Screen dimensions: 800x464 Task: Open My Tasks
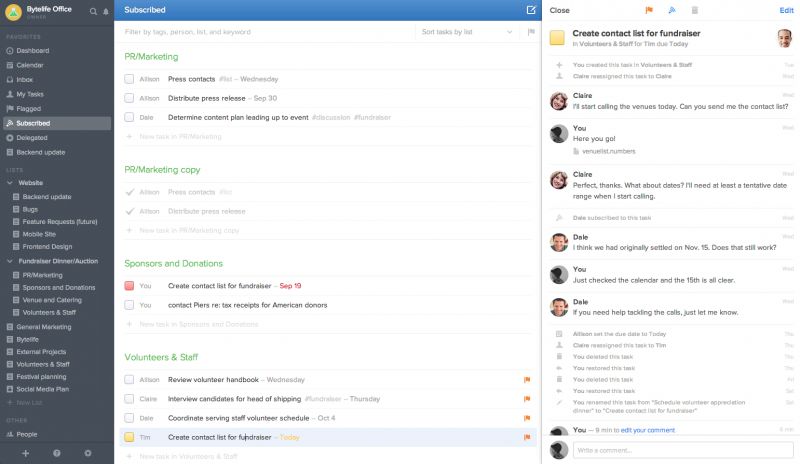click(30, 94)
